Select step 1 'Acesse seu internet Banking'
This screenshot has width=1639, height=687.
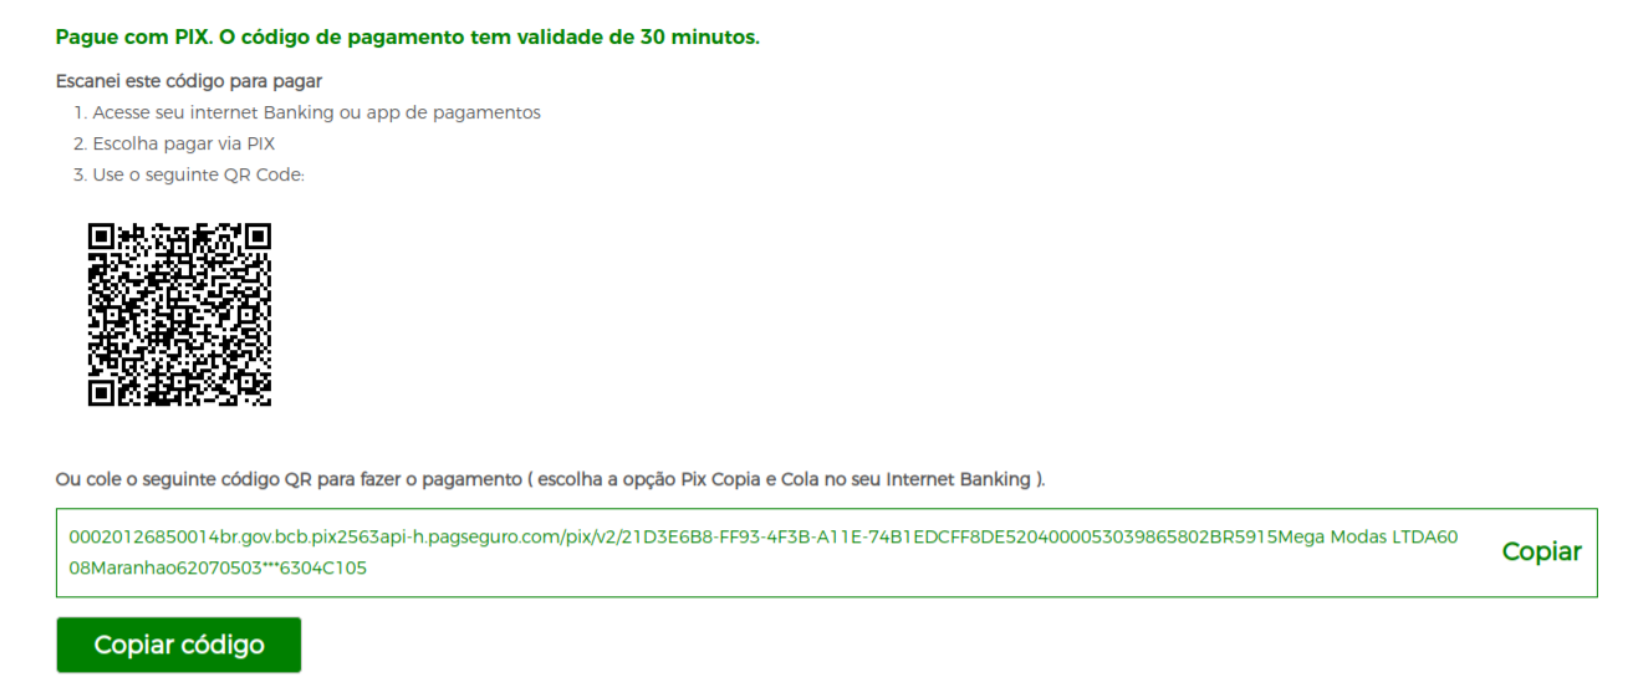tap(307, 113)
